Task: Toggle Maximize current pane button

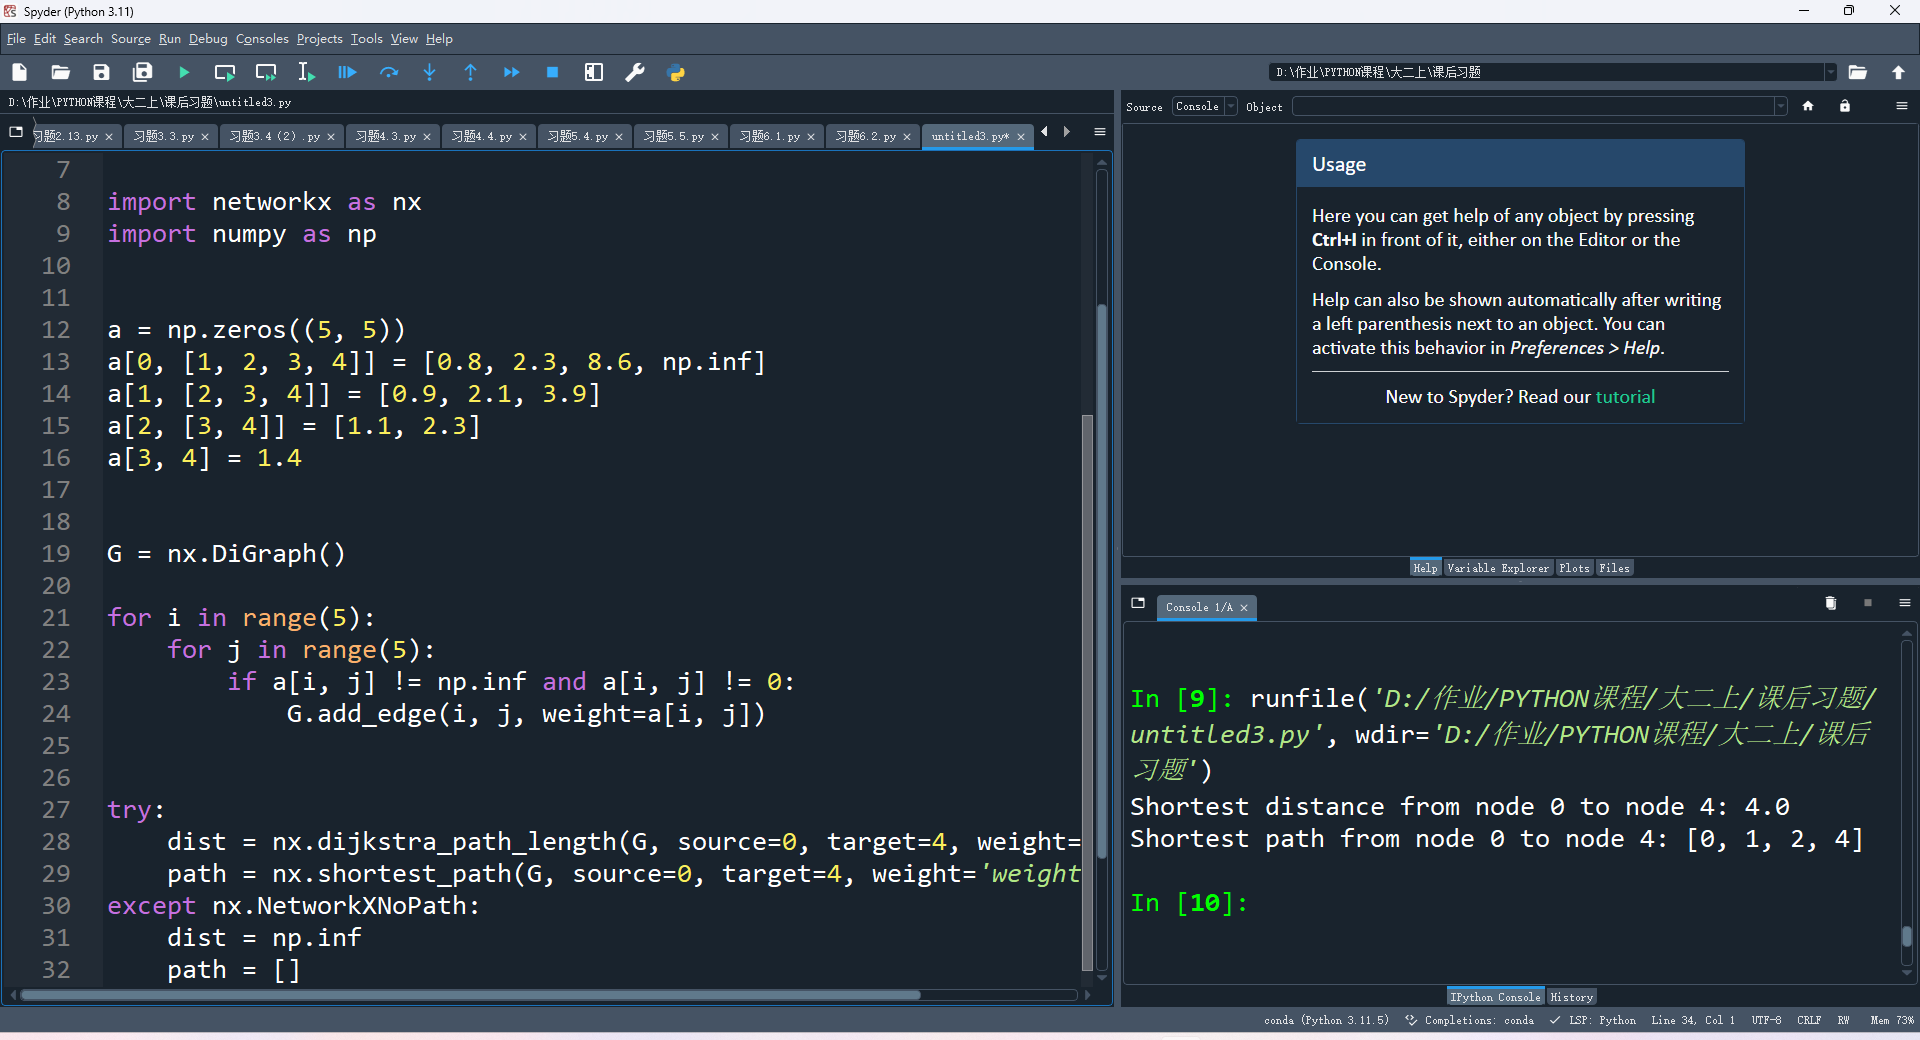Action: 594,72
